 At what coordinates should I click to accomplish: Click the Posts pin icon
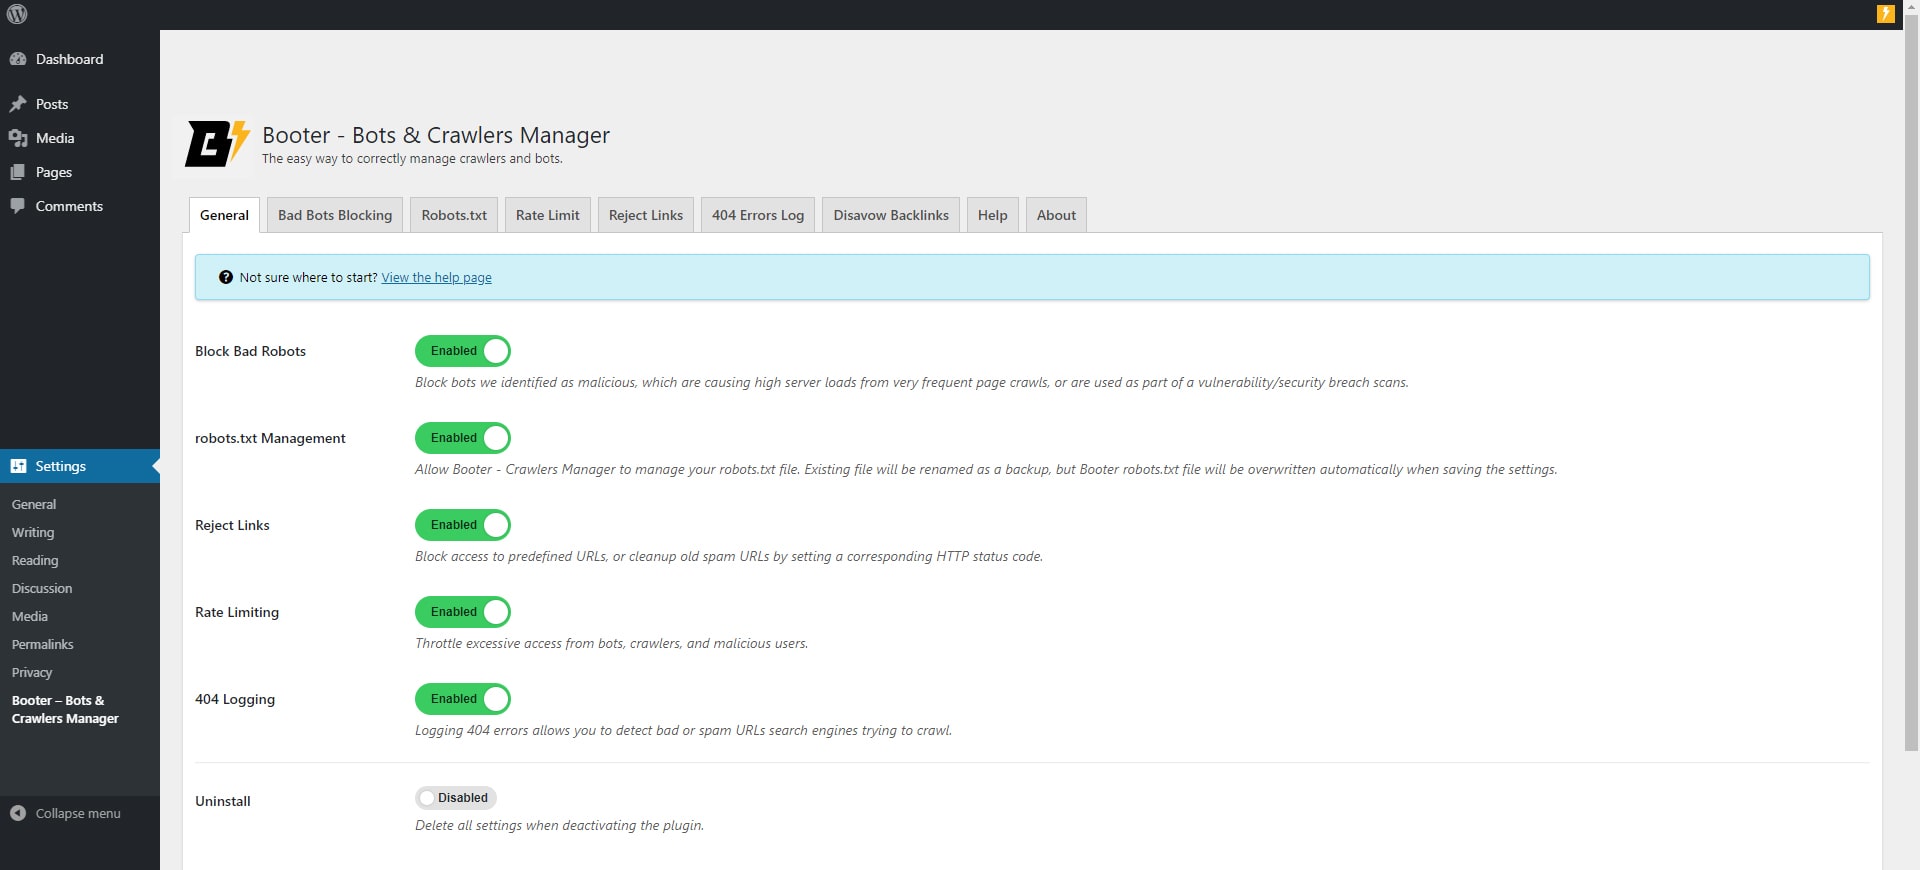[18, 104]
